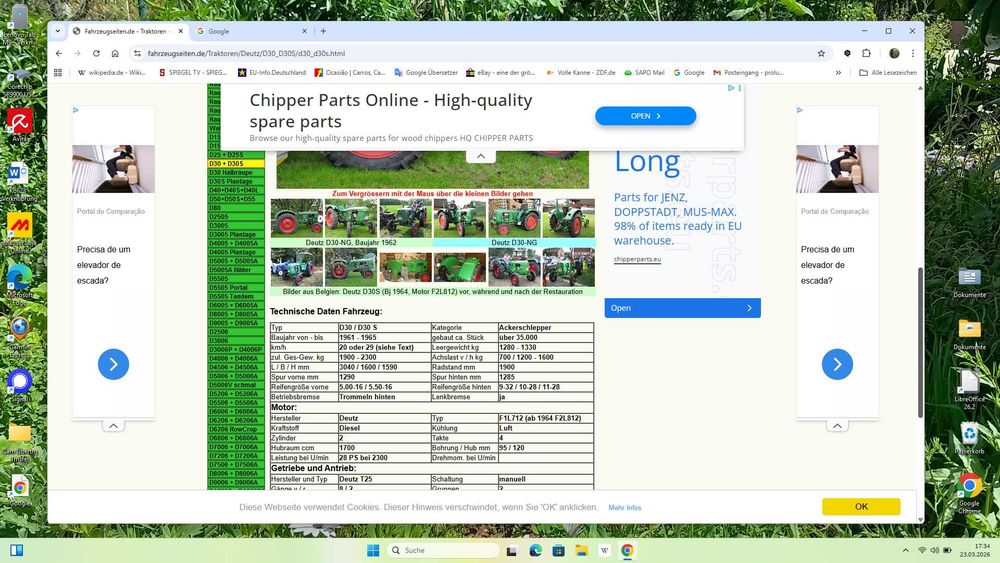
Task: Open the Papierkorb desktop icon
Action: click(x=969, y=439)
